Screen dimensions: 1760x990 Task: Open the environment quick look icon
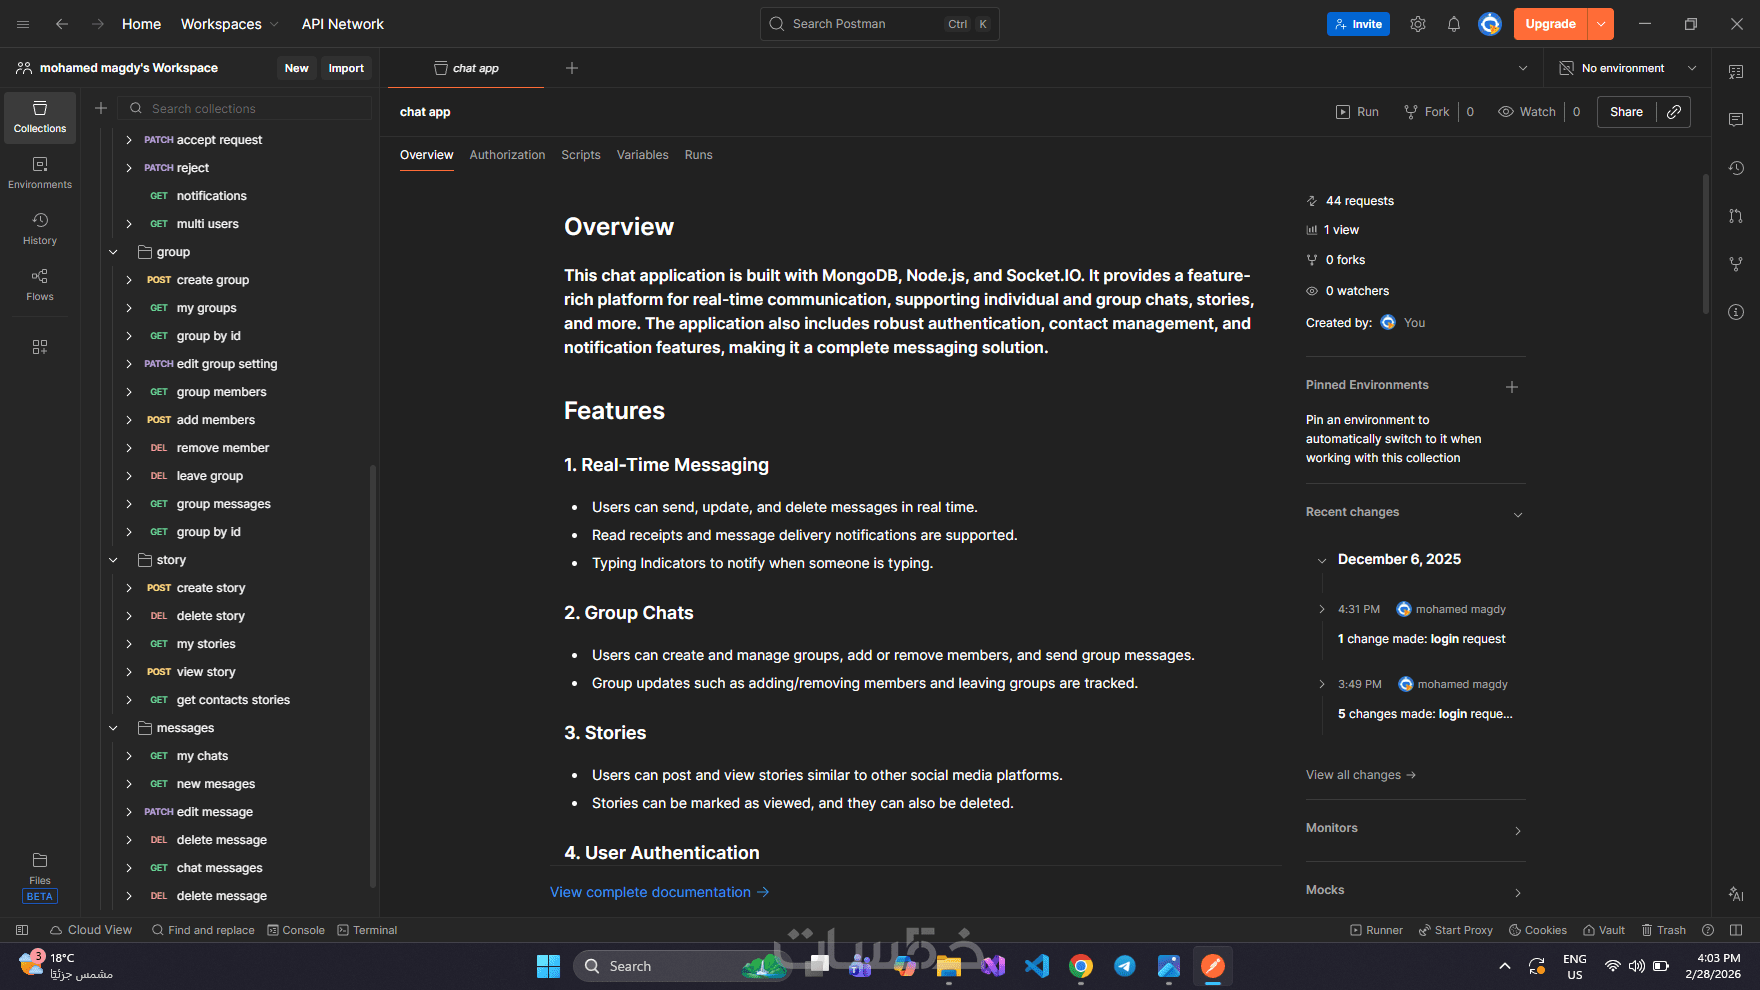pos(1566,68)
